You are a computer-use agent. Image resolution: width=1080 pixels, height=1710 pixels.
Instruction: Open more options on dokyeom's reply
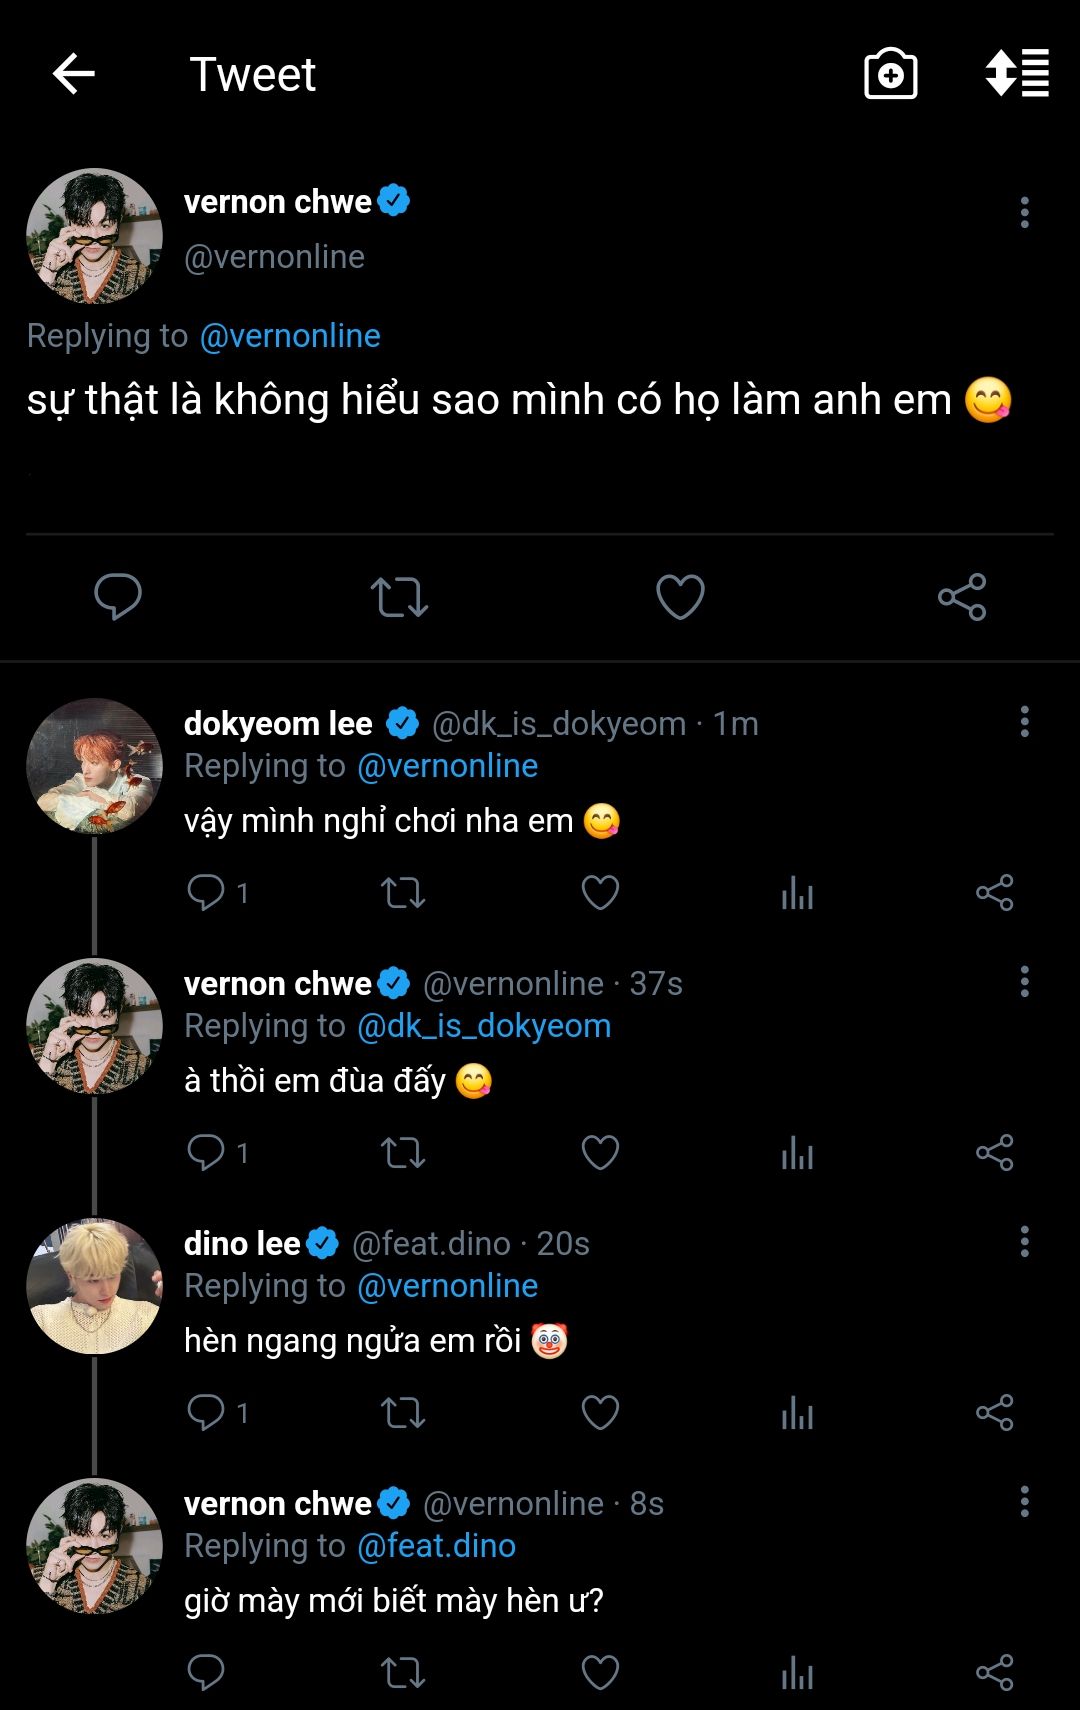(1024, 721)
